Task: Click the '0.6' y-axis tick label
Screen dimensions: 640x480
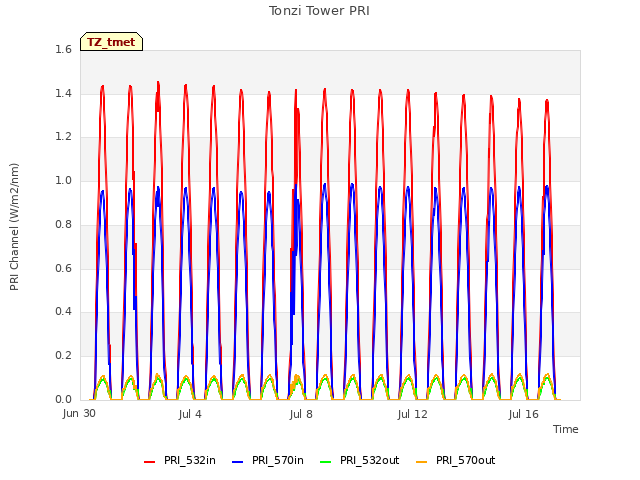Action: point(63,268)
